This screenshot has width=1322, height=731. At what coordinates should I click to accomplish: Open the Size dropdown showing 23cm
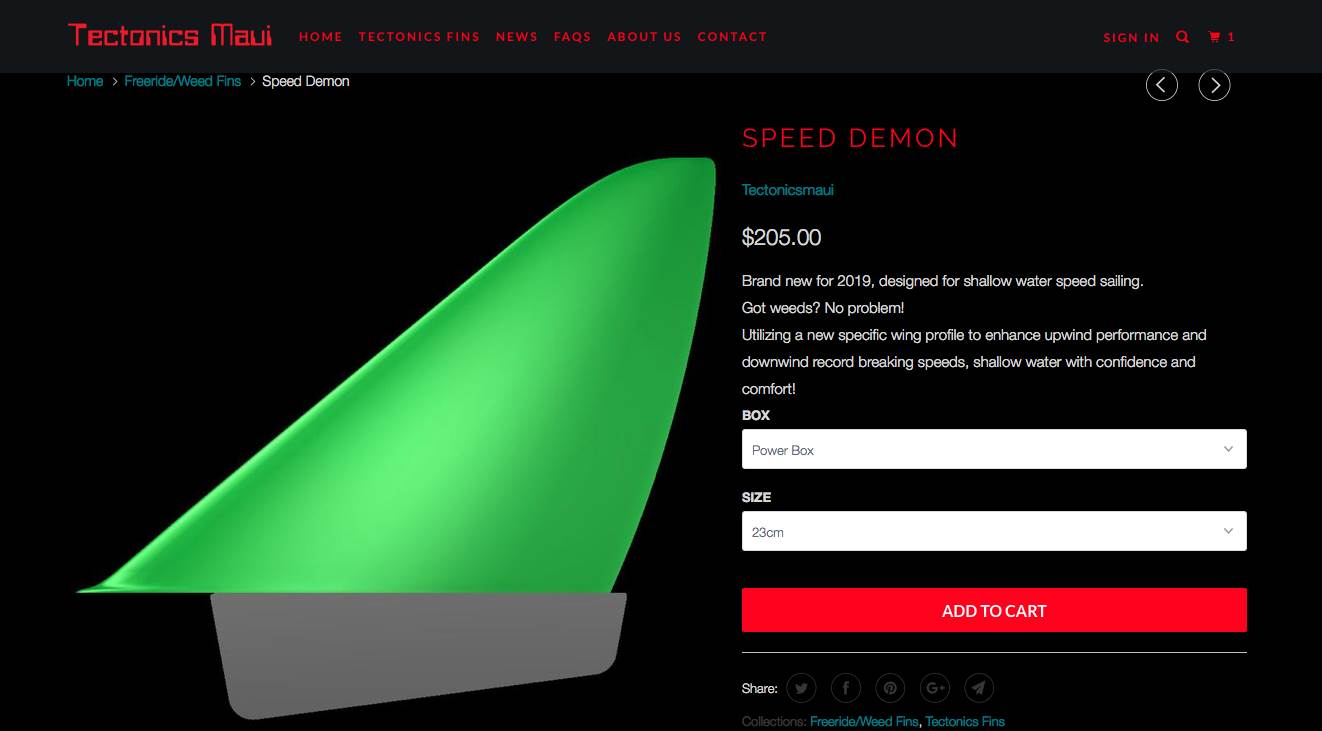tap(994, 531)
